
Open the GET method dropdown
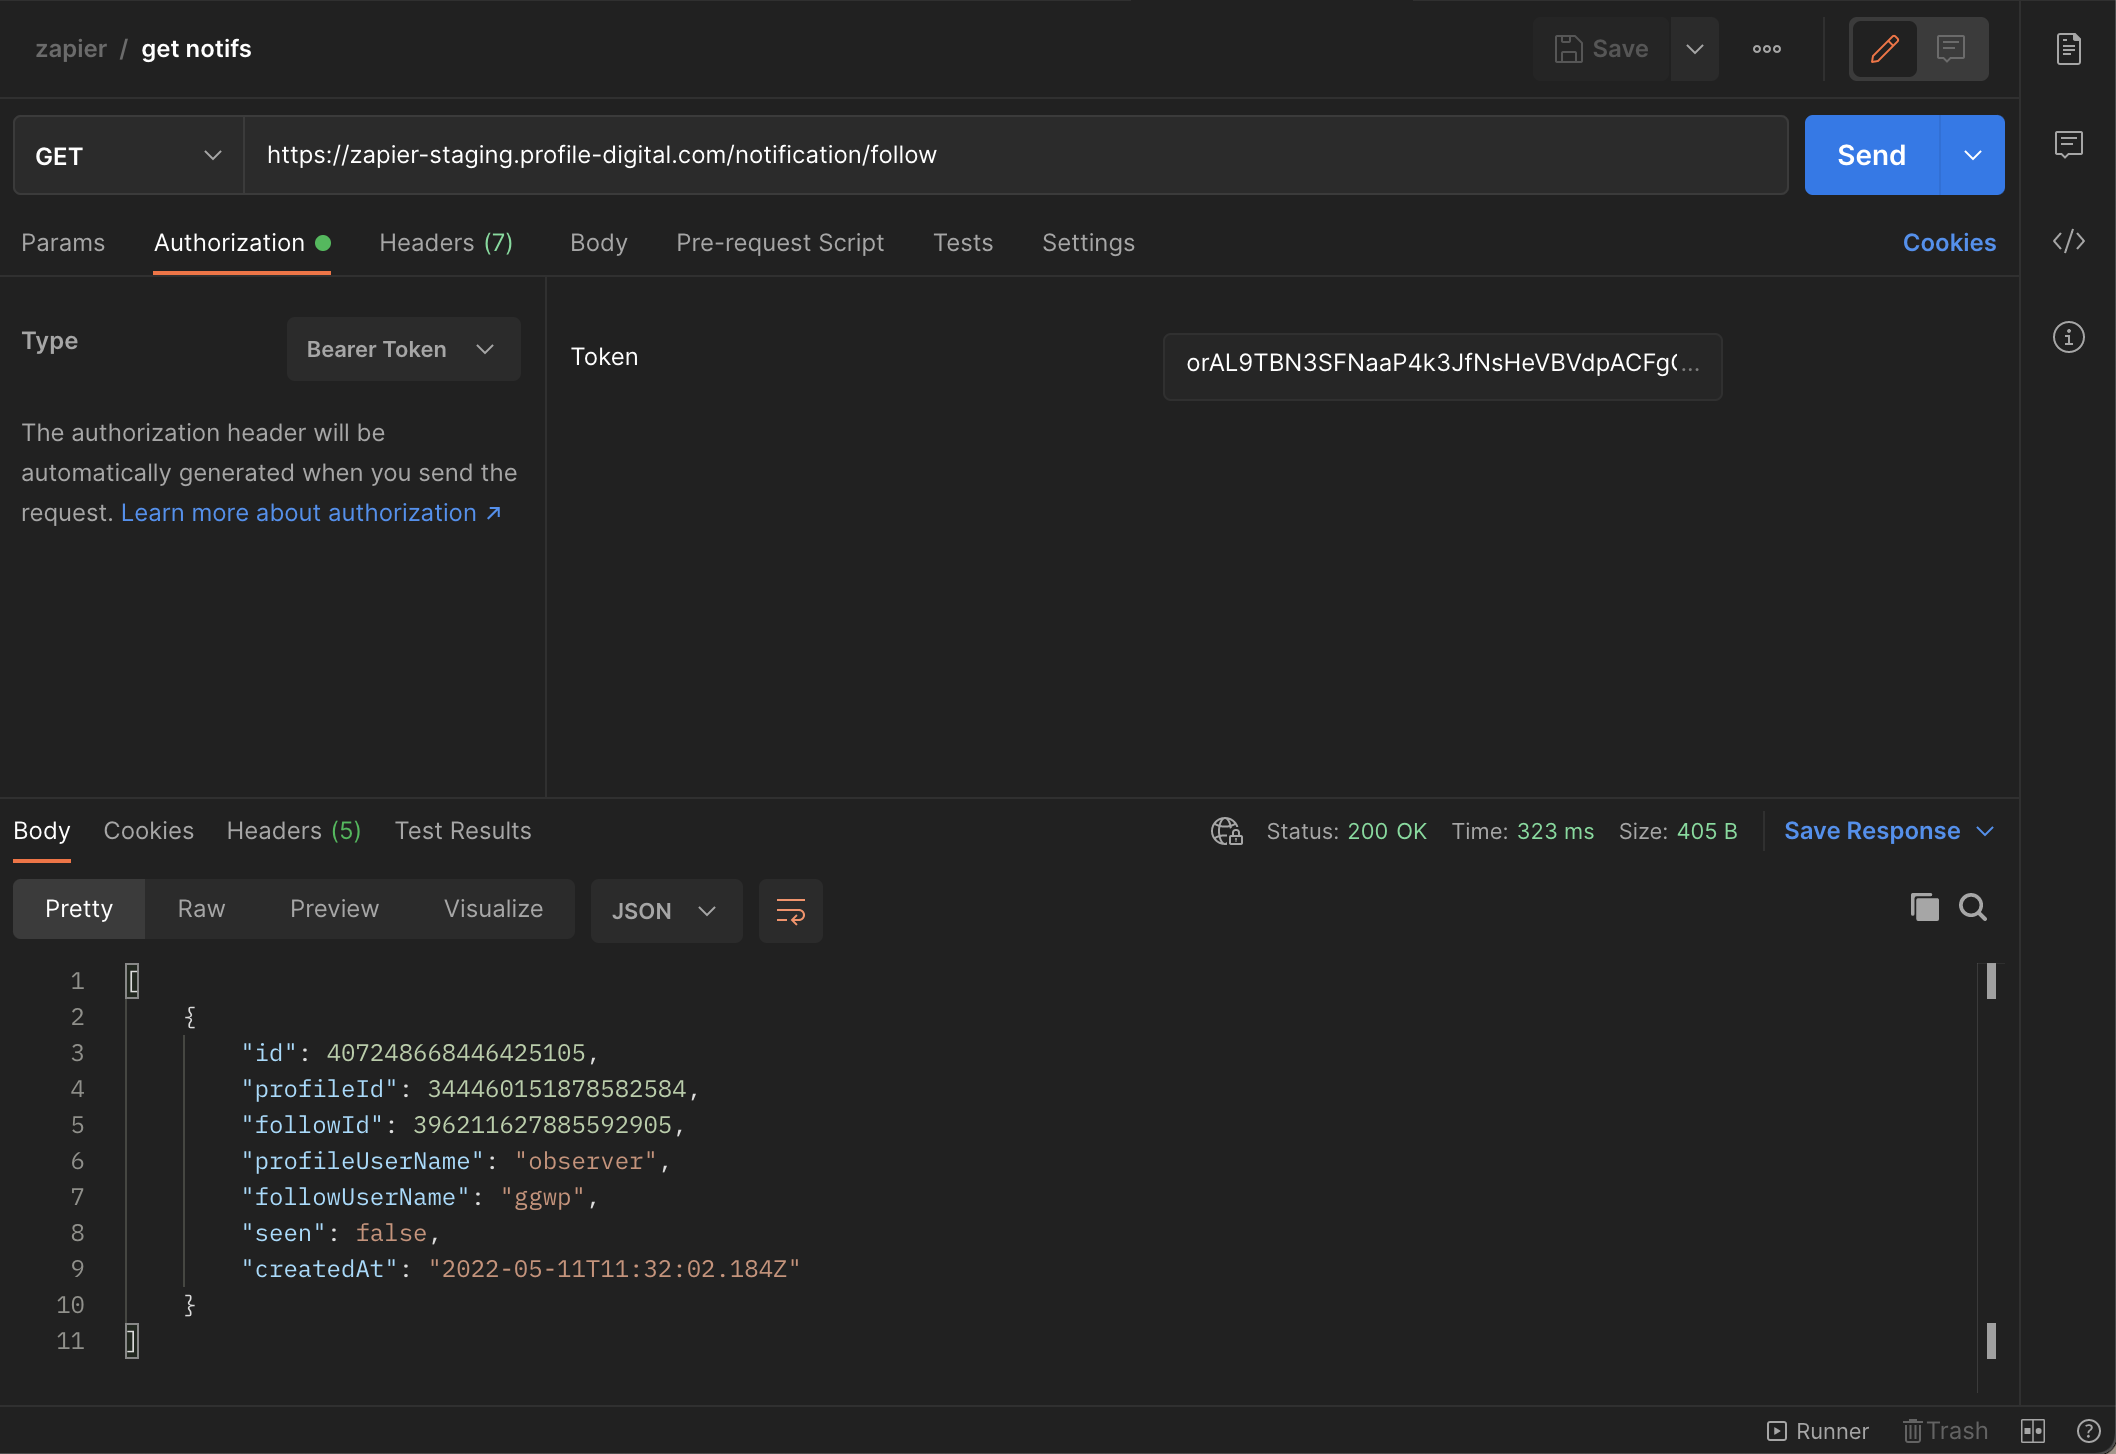coord(128,155)
